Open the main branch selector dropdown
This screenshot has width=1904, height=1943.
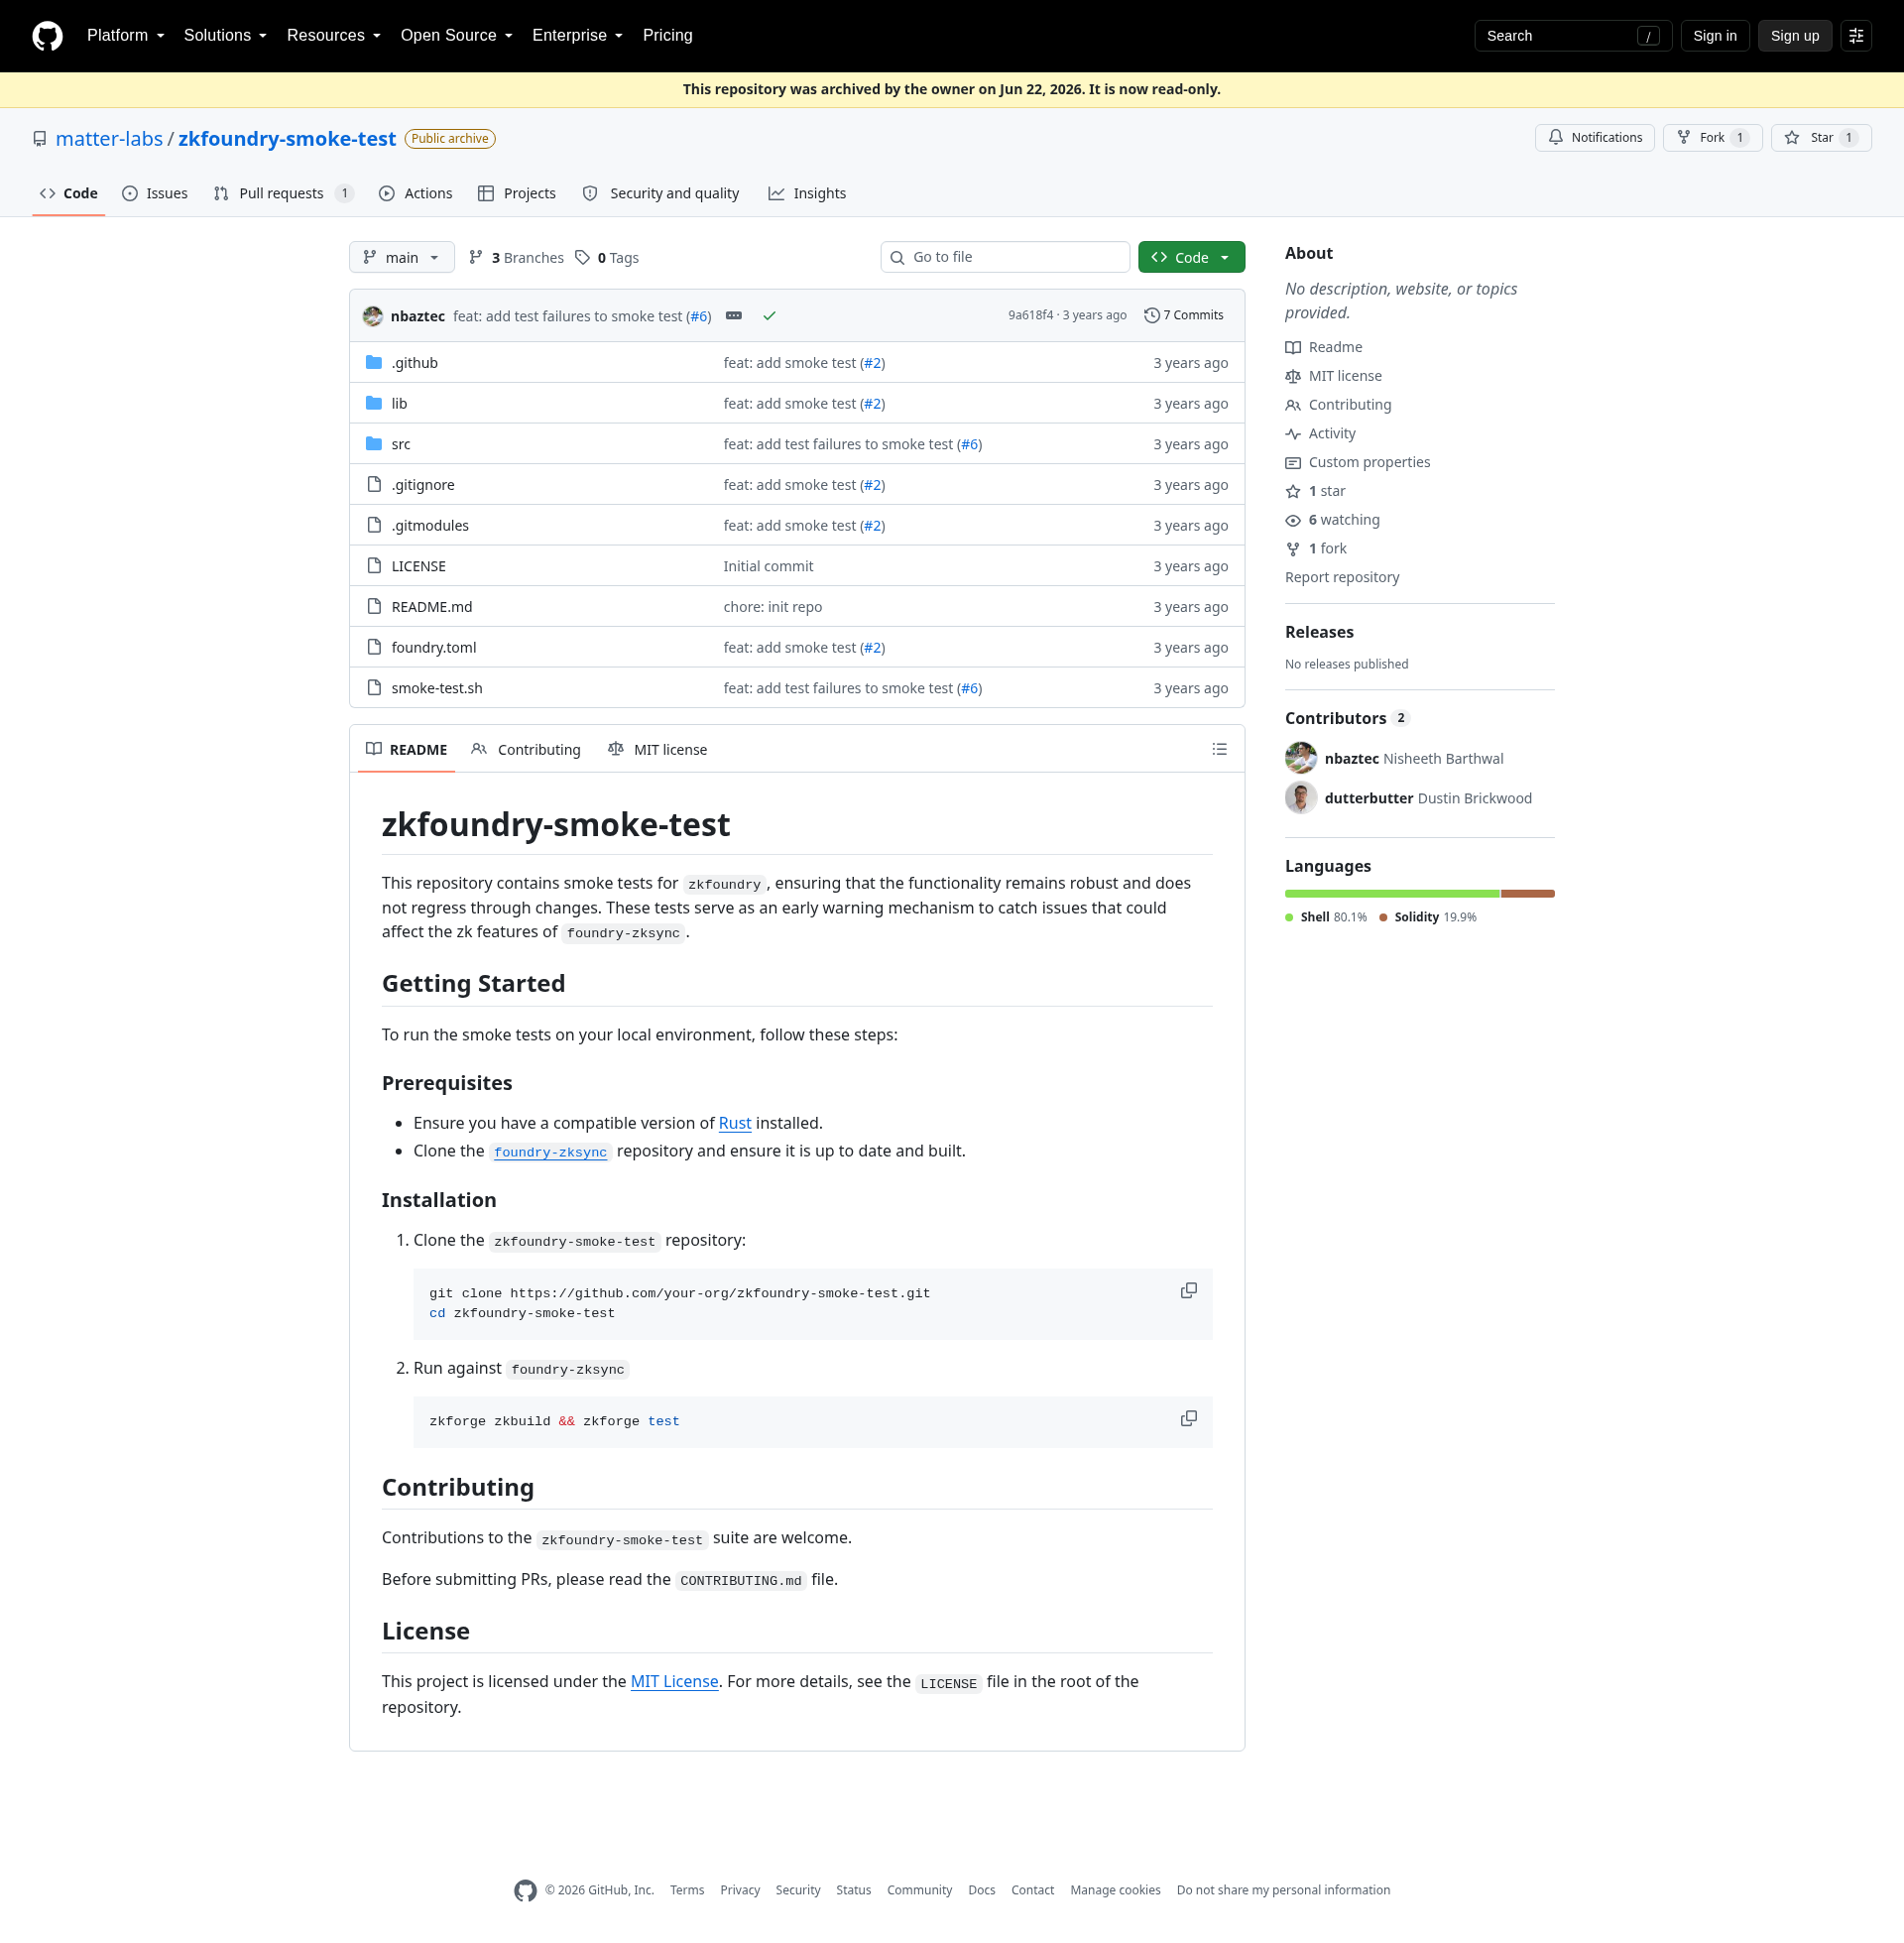point(402,257)
